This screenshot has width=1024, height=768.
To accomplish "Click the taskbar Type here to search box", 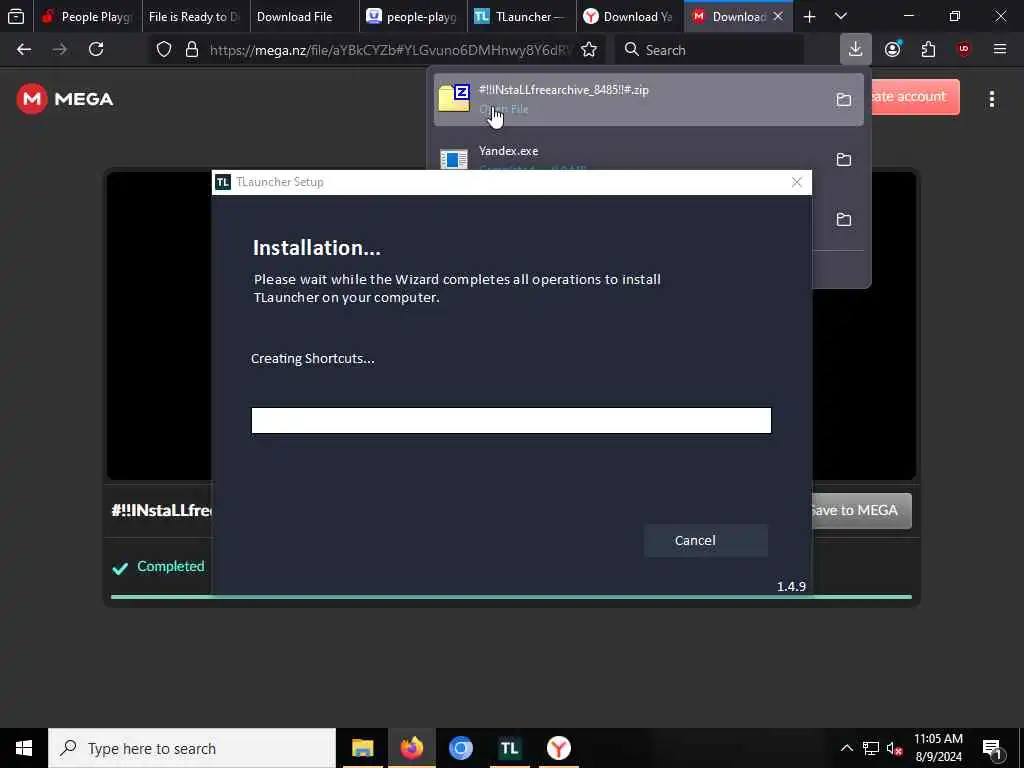I will click(192, 748).
